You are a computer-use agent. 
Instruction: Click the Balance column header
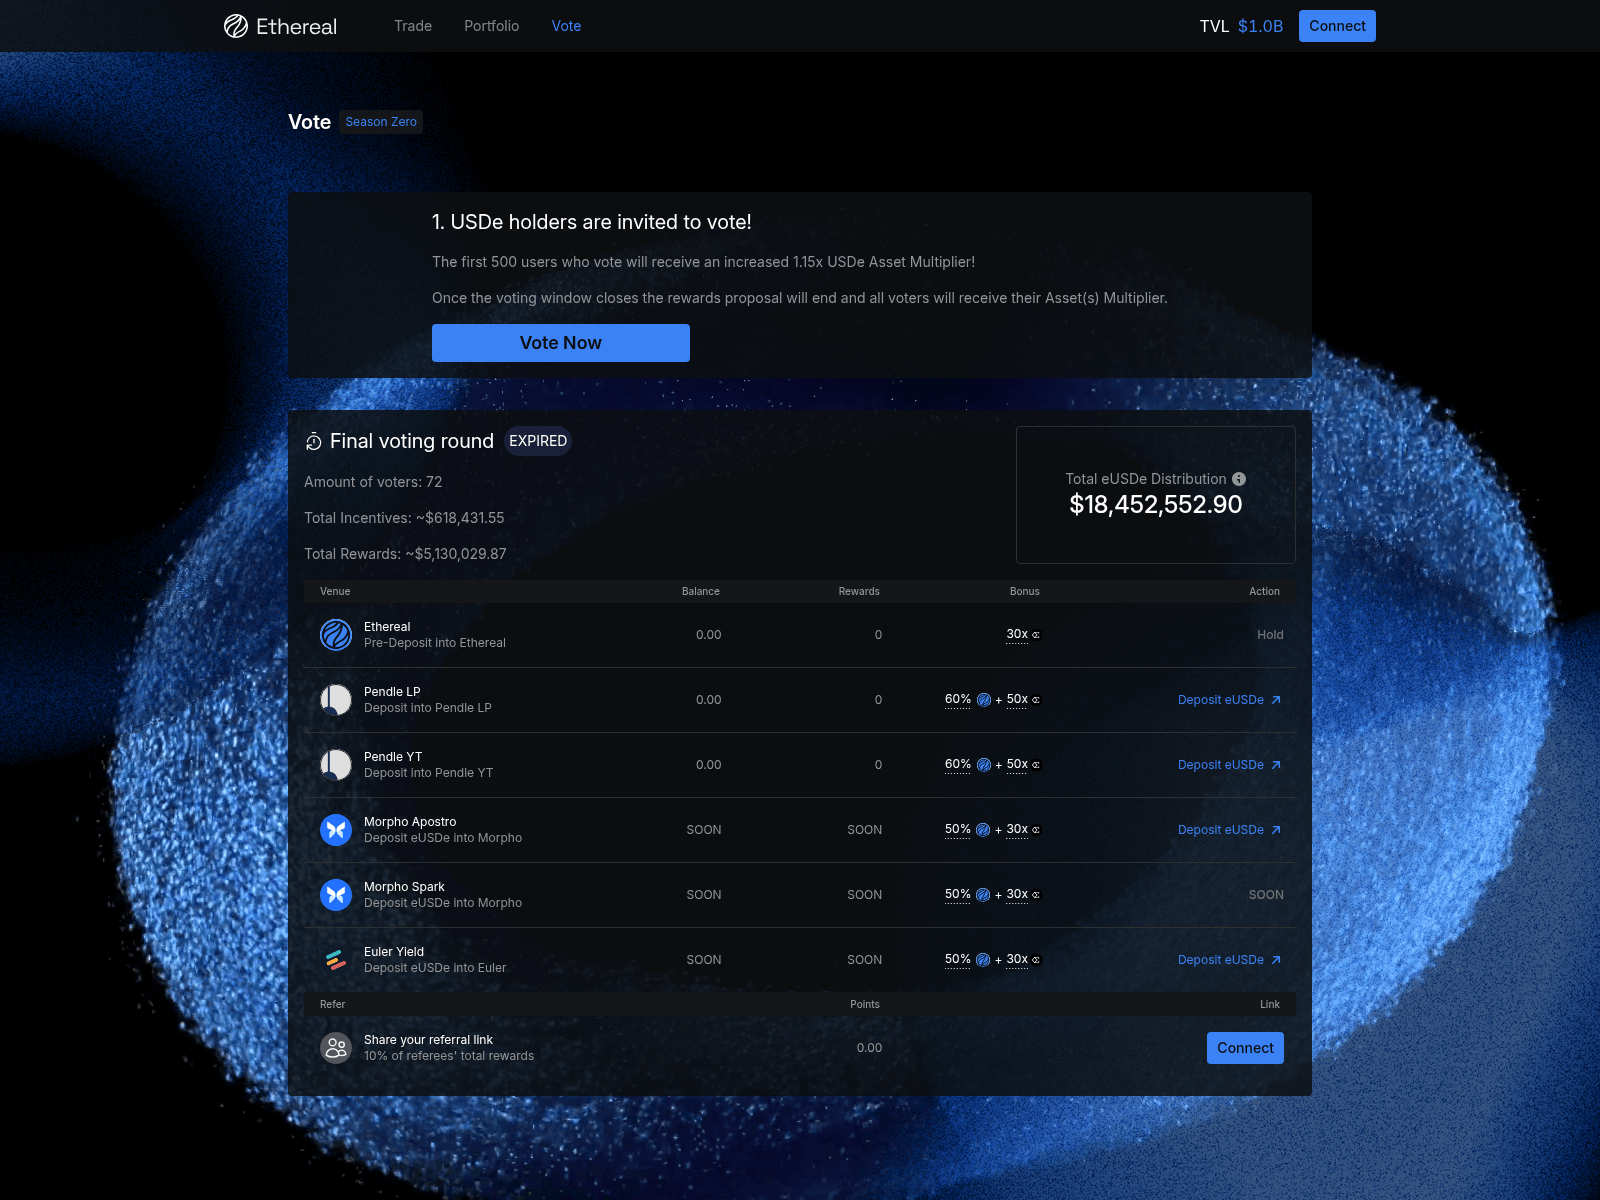(701, 591)
